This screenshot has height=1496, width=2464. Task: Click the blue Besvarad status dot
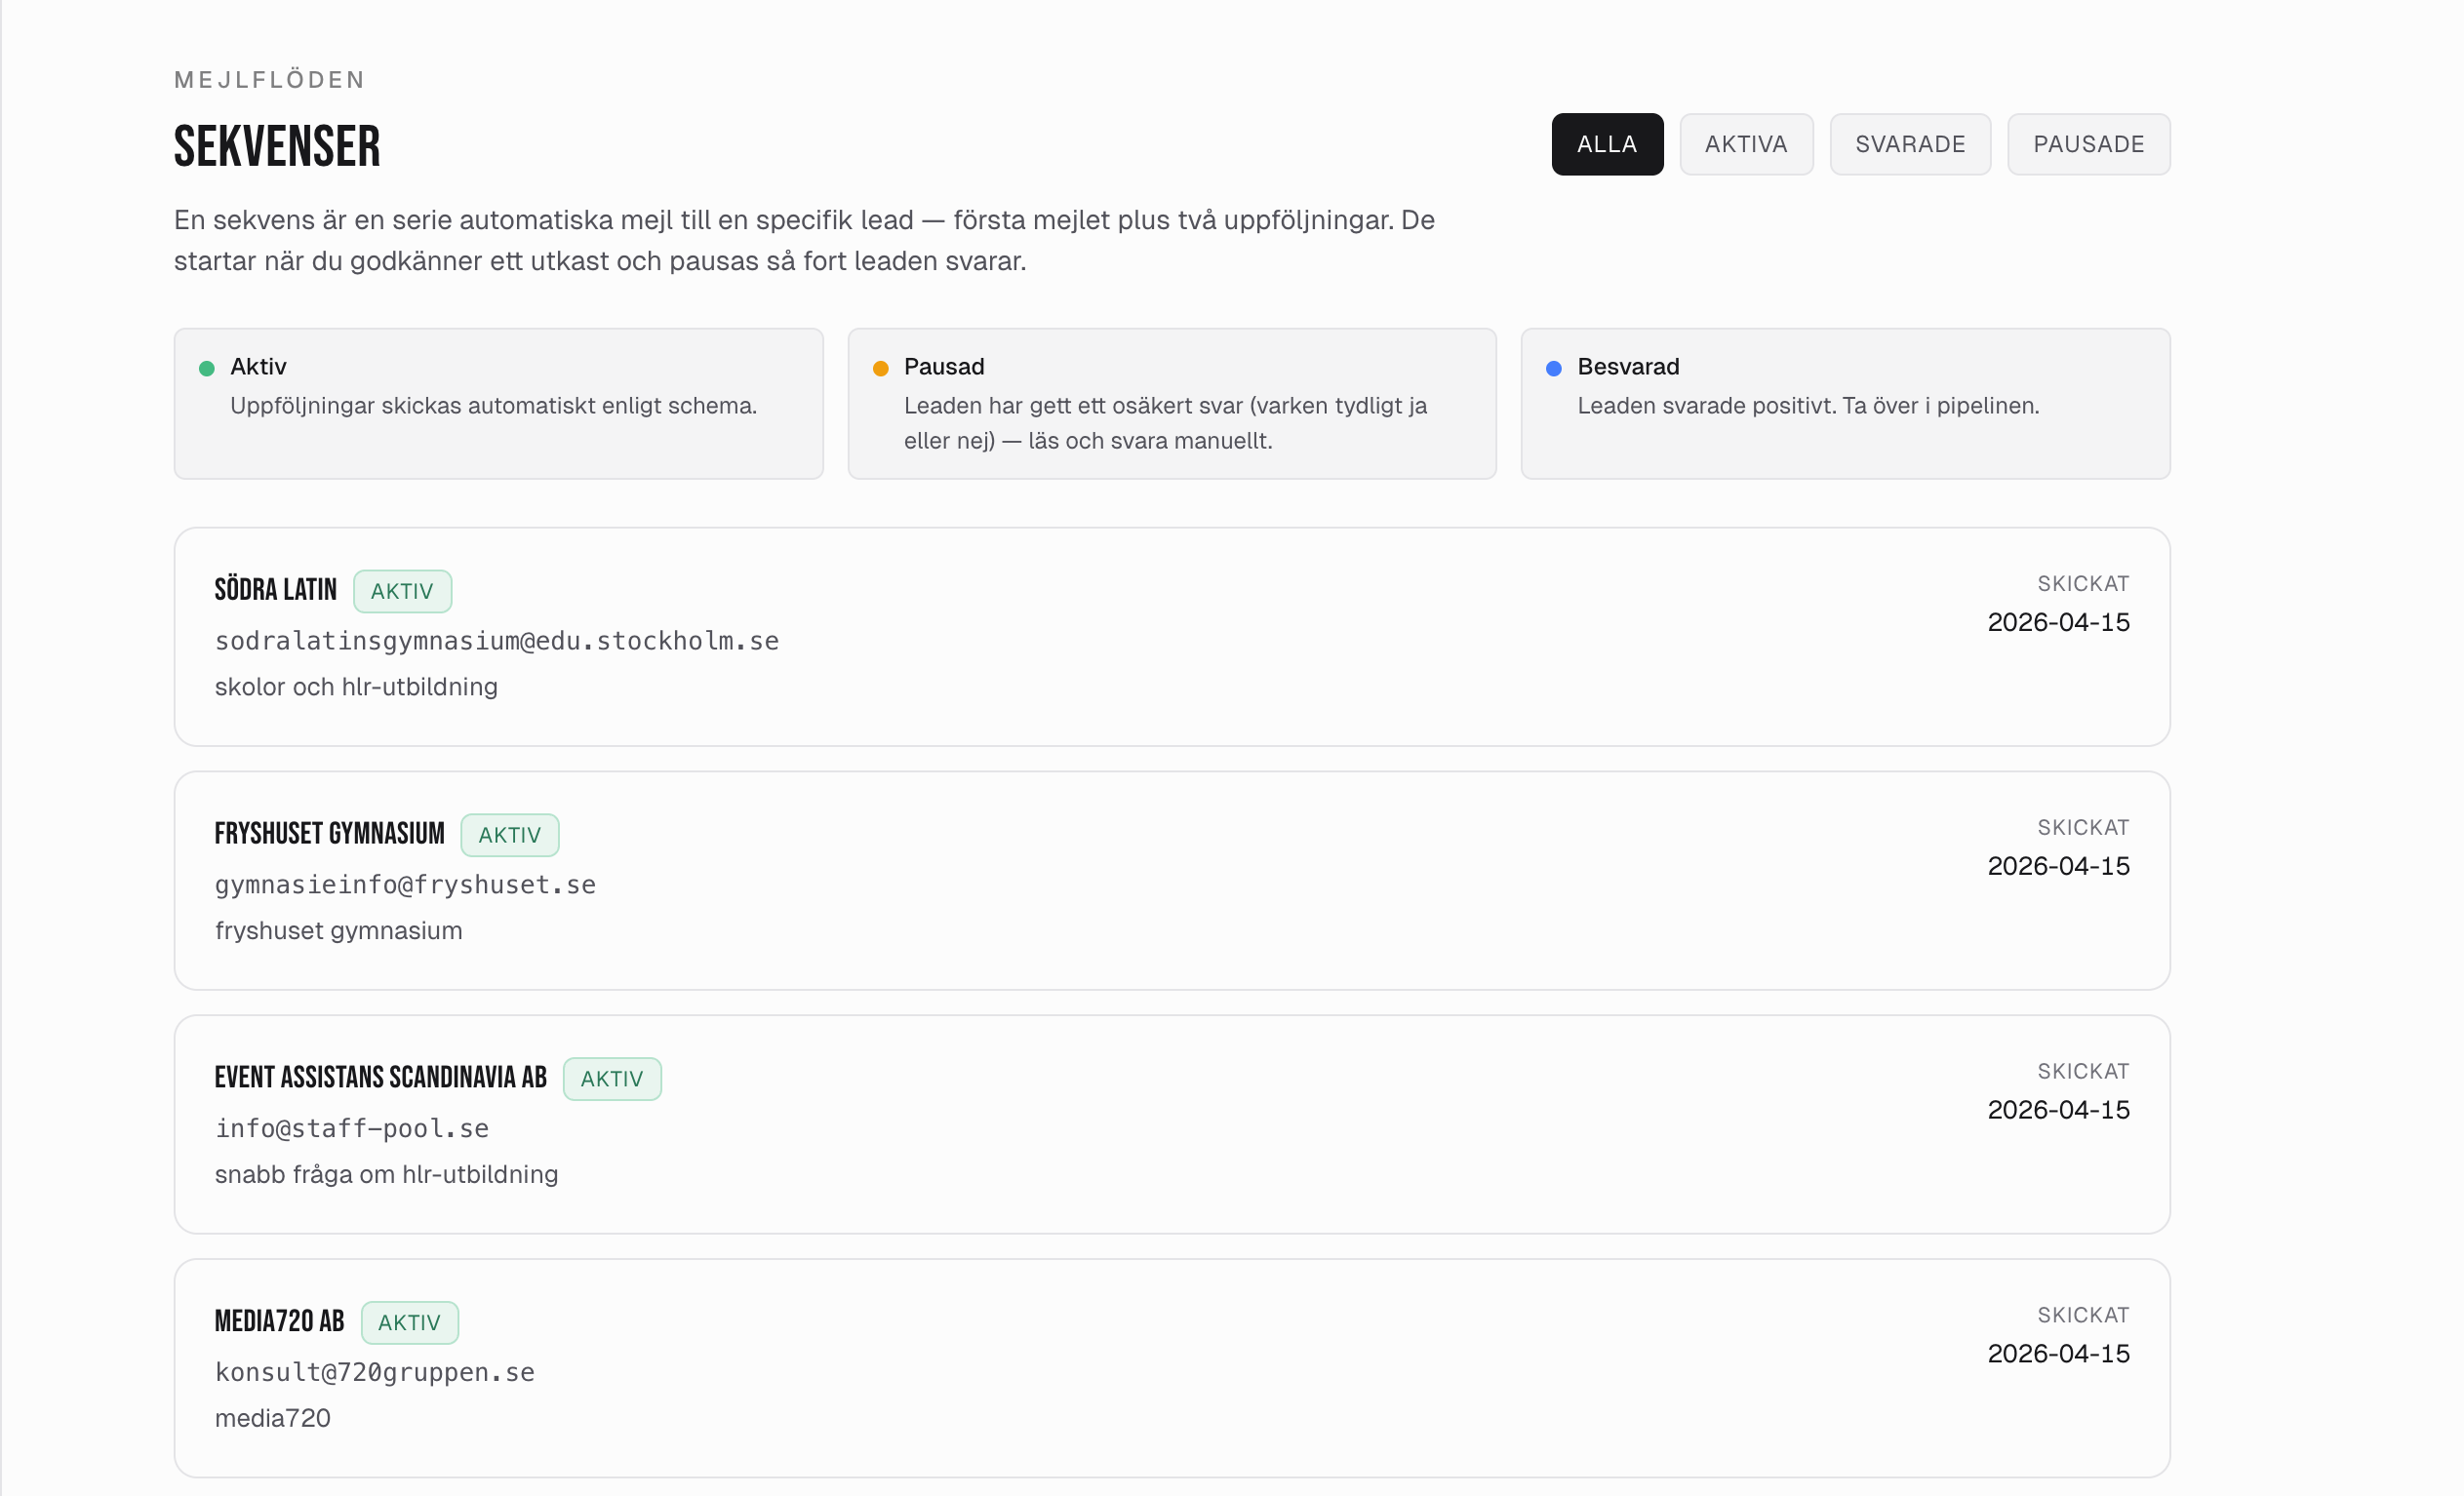tap(1553, 368)
